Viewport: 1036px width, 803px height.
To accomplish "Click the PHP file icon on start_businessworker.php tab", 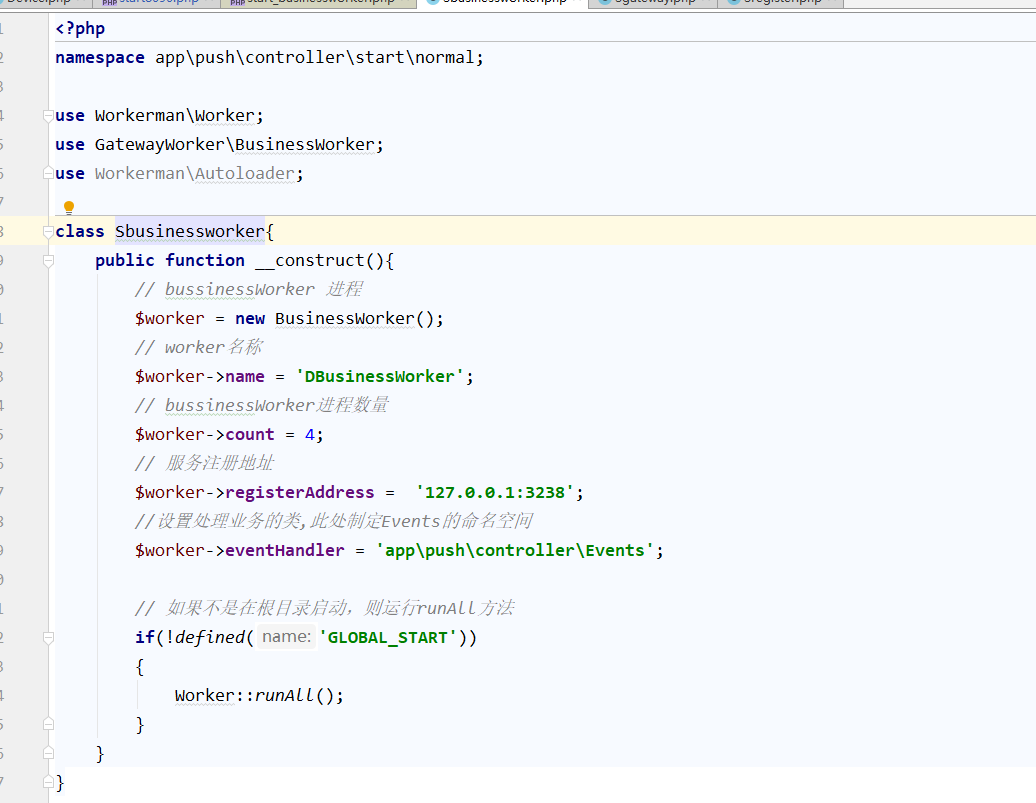I will click(237, 3).
